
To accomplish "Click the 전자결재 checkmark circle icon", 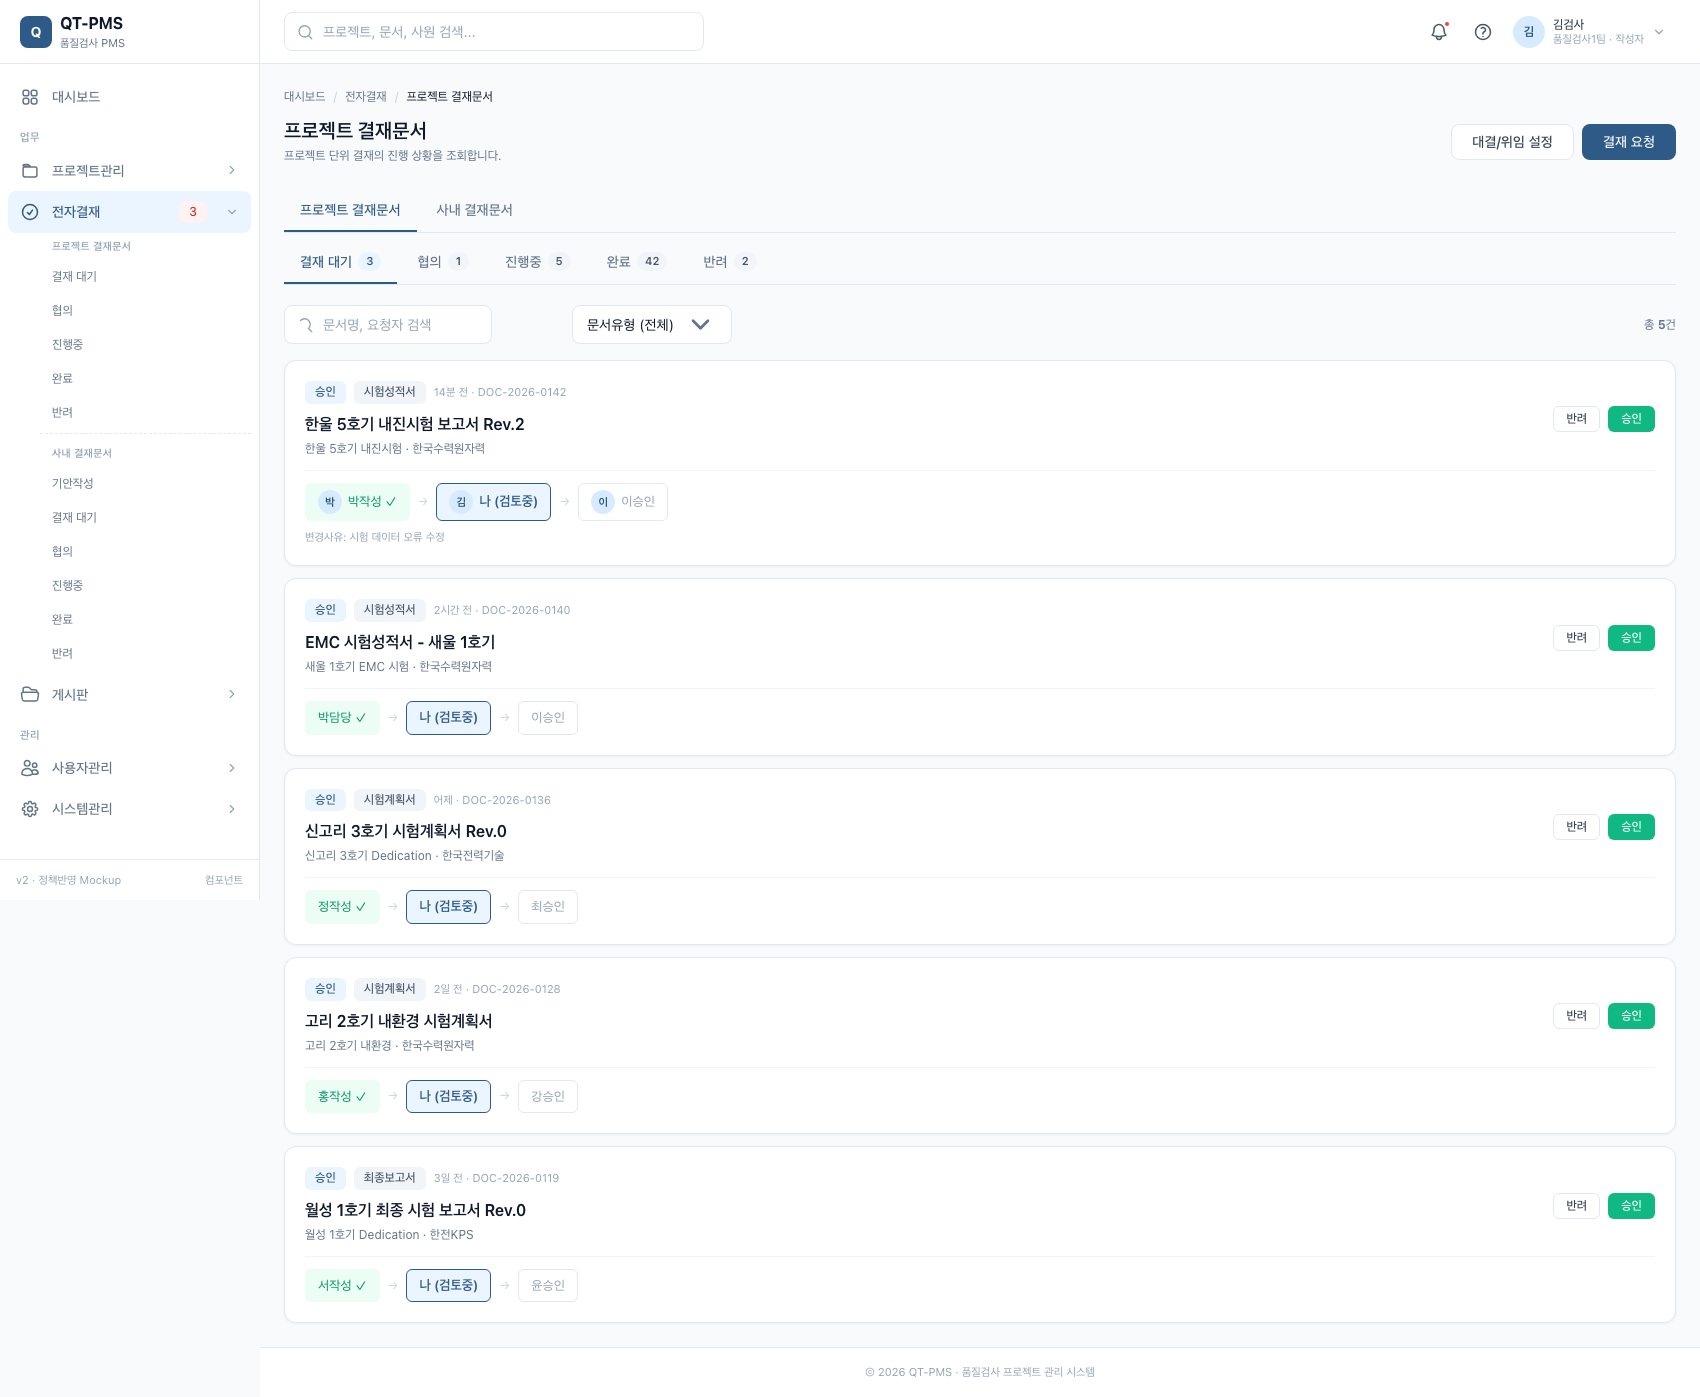I will tap(30, 212).
